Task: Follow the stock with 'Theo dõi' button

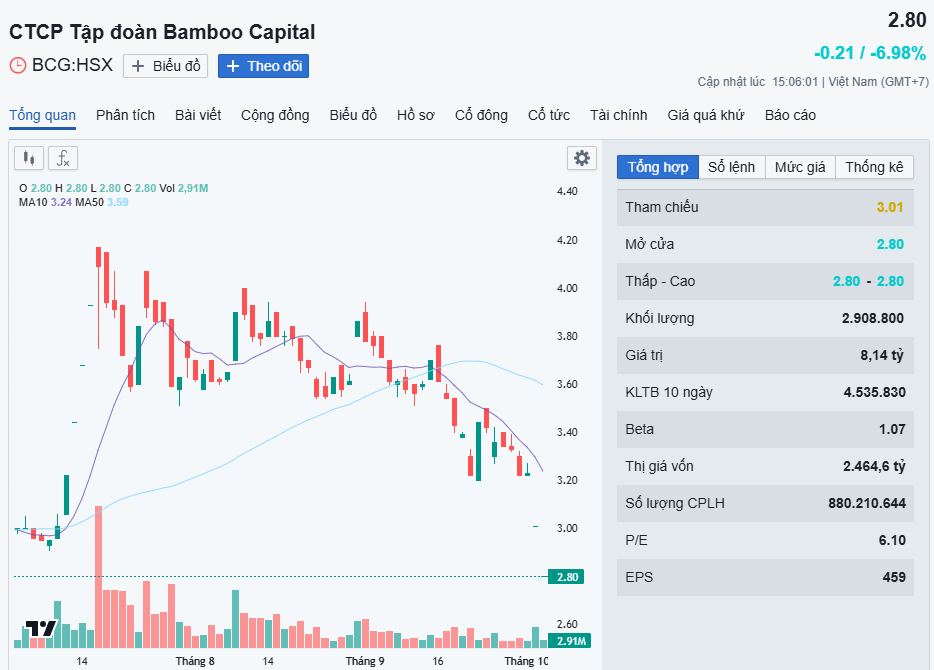Action: tap(264, 66)
